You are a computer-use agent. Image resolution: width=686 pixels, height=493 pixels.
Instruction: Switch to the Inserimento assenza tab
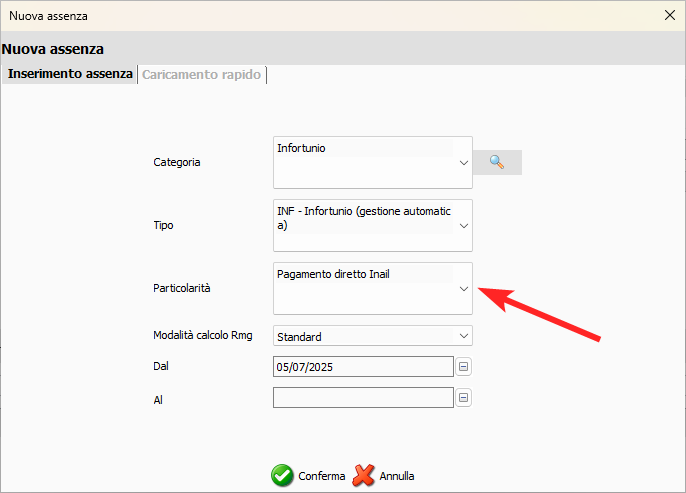pyautogui.click(x=70, y=75)
